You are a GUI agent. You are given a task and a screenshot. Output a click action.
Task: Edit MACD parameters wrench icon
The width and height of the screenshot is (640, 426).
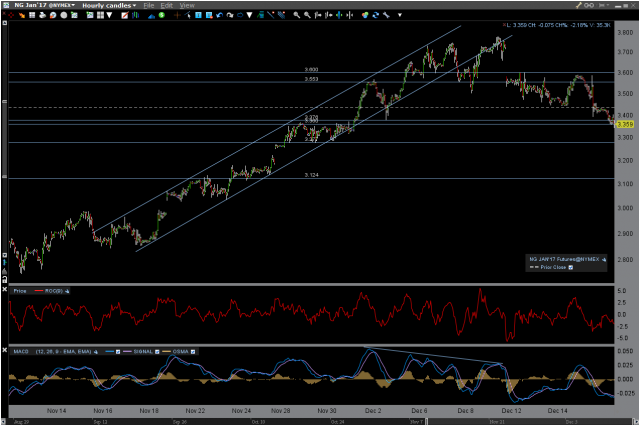(x=96, y=352)
